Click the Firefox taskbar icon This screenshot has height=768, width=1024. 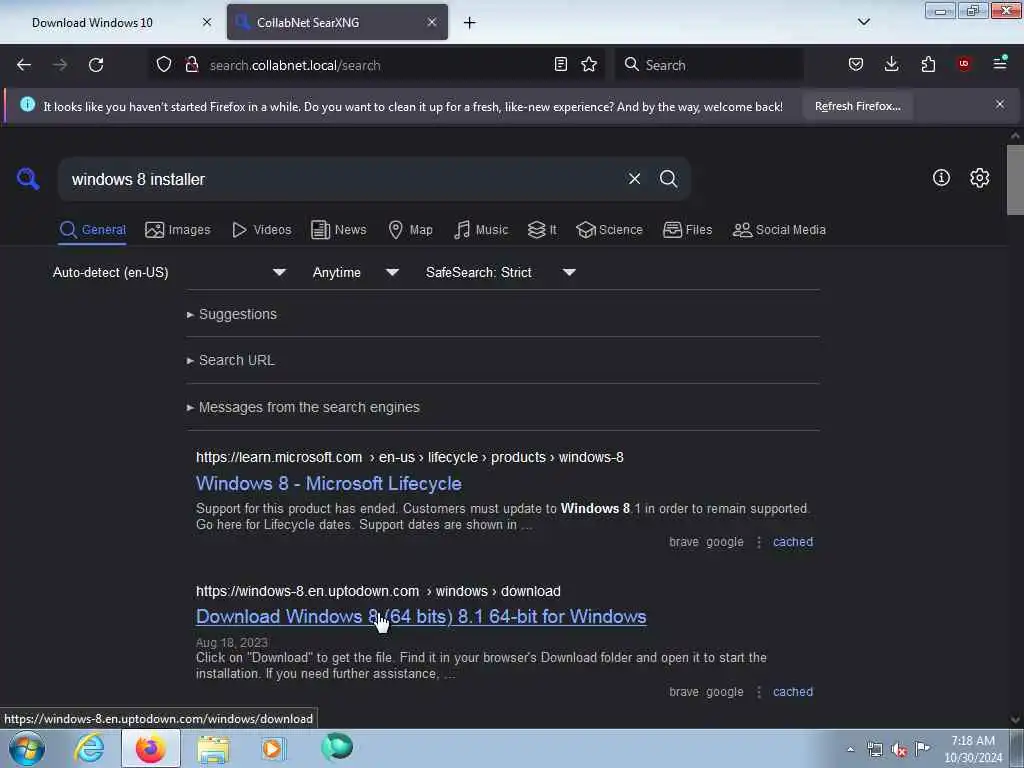tap(151, 748)
